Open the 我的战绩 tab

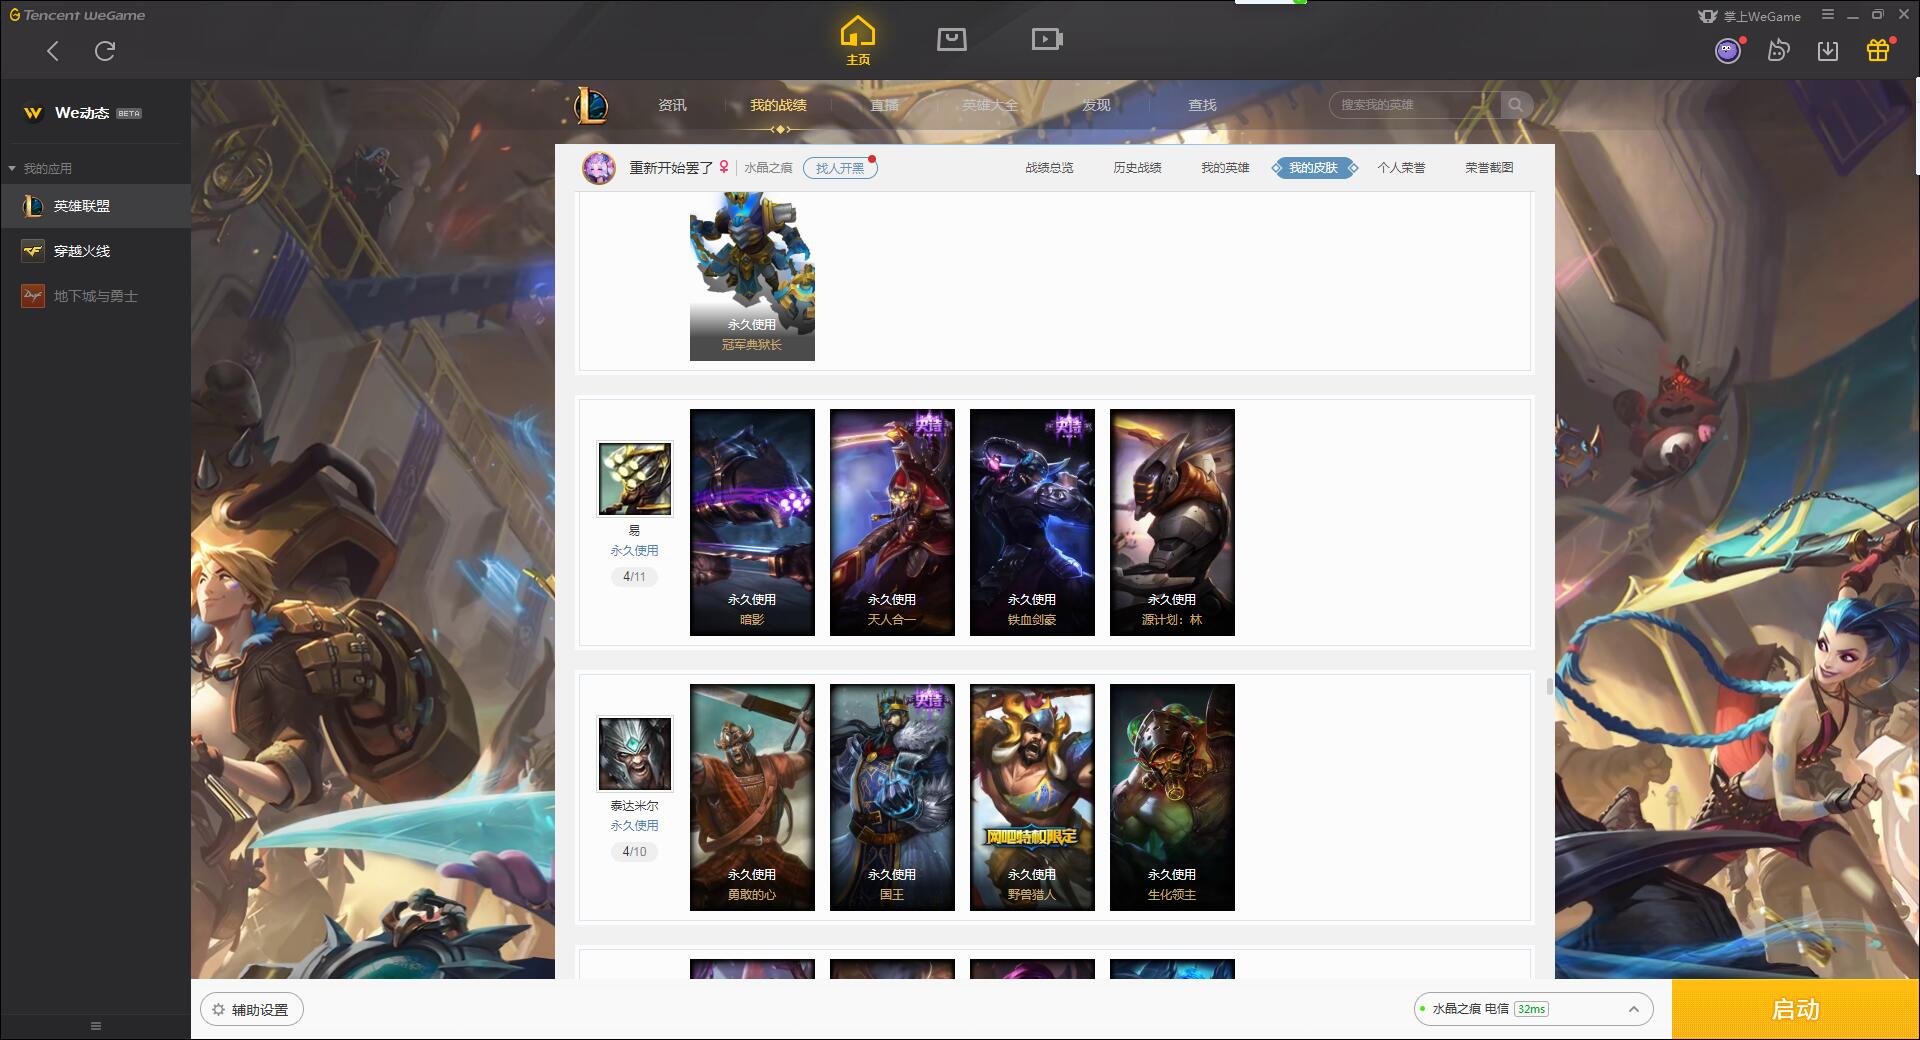pos(778,105)
